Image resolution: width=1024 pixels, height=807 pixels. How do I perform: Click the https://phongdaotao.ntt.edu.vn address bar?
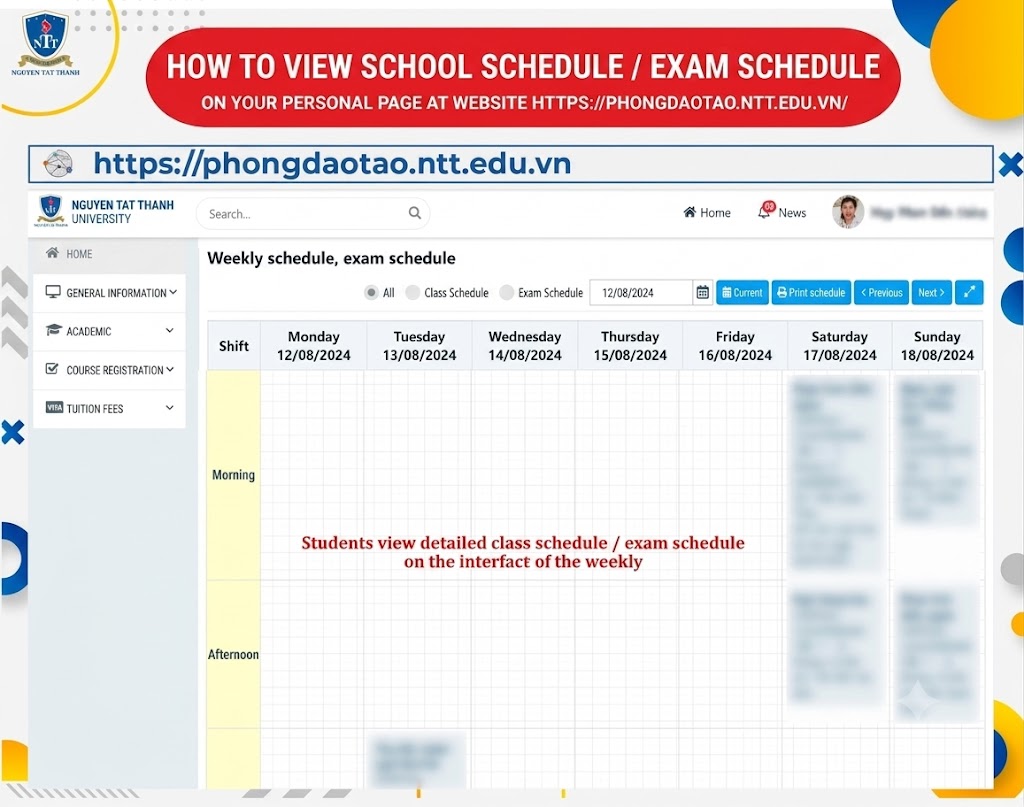click(511, 164)
